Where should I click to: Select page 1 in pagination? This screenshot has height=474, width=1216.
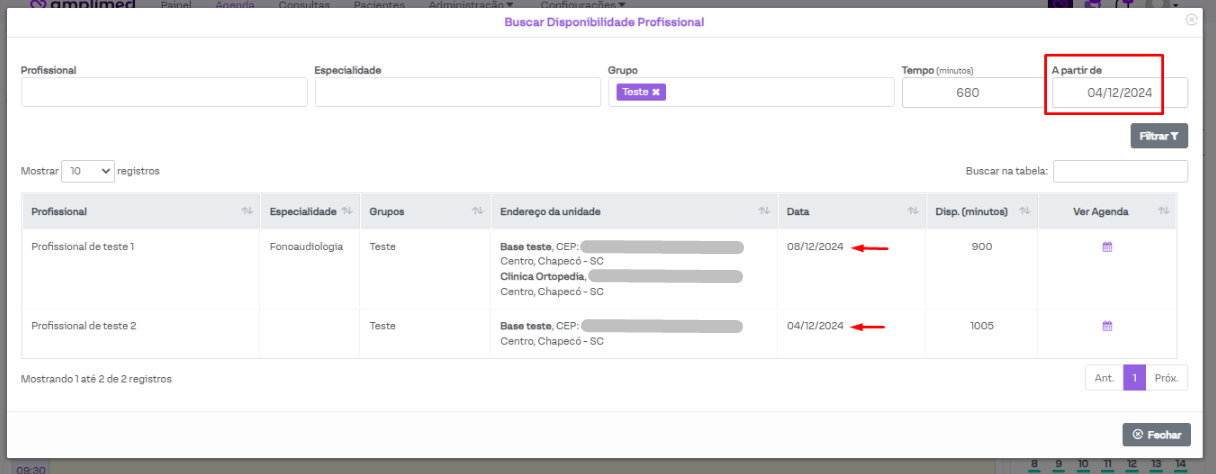pos(1134,378)
